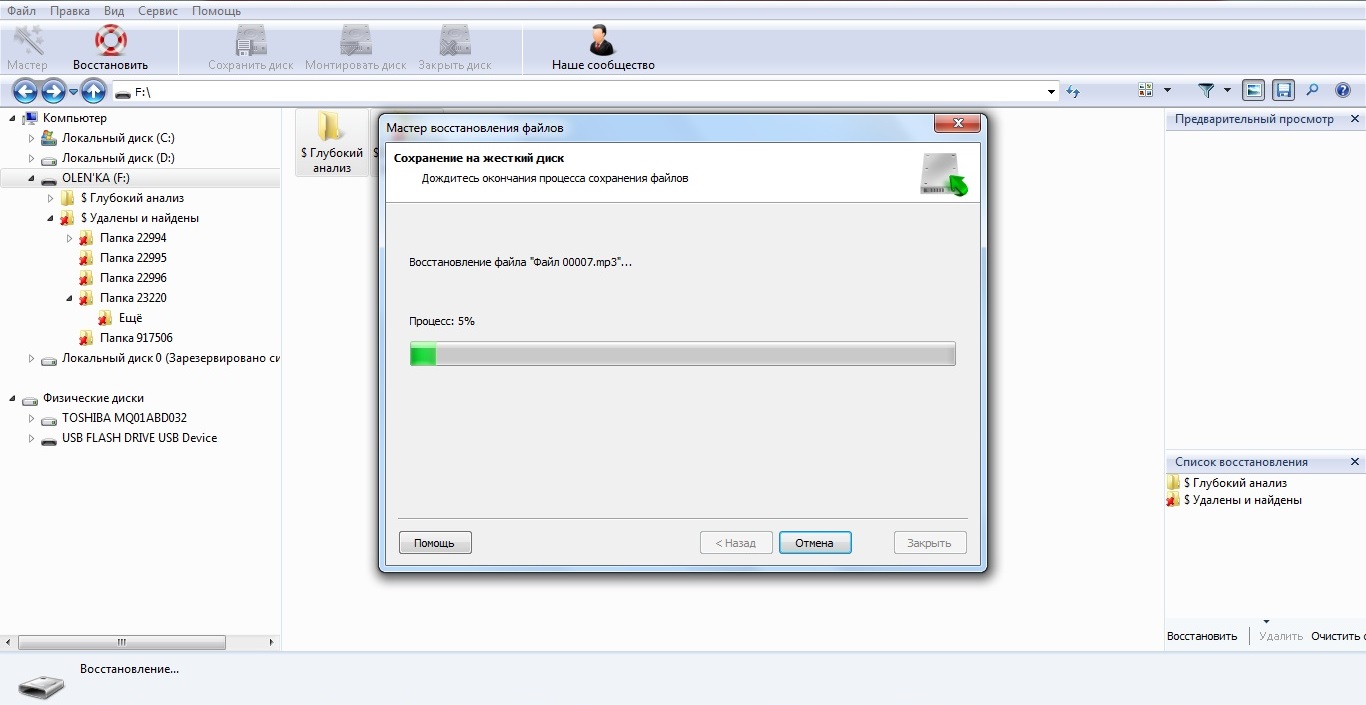The width and height of the screenshot is (1366, 705).
Task: Click the refresh icon beside address bar
Action: coord(1073,91)
